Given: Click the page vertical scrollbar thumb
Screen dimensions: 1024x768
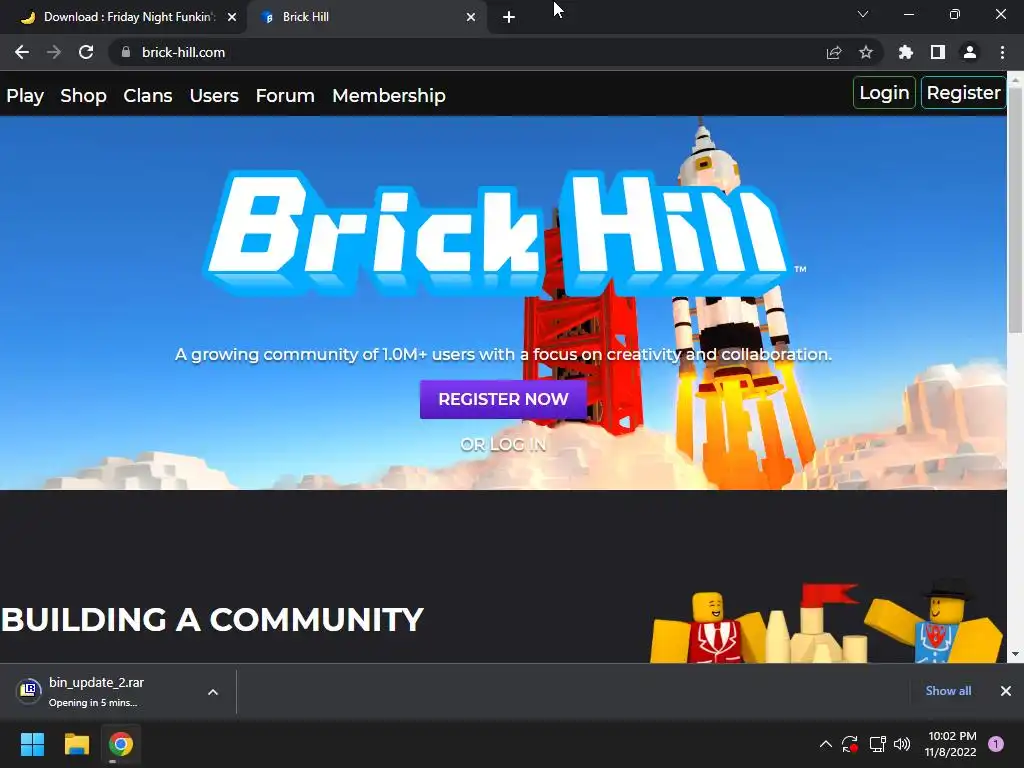Looking at the screenshot, I should pos(1016,209).
